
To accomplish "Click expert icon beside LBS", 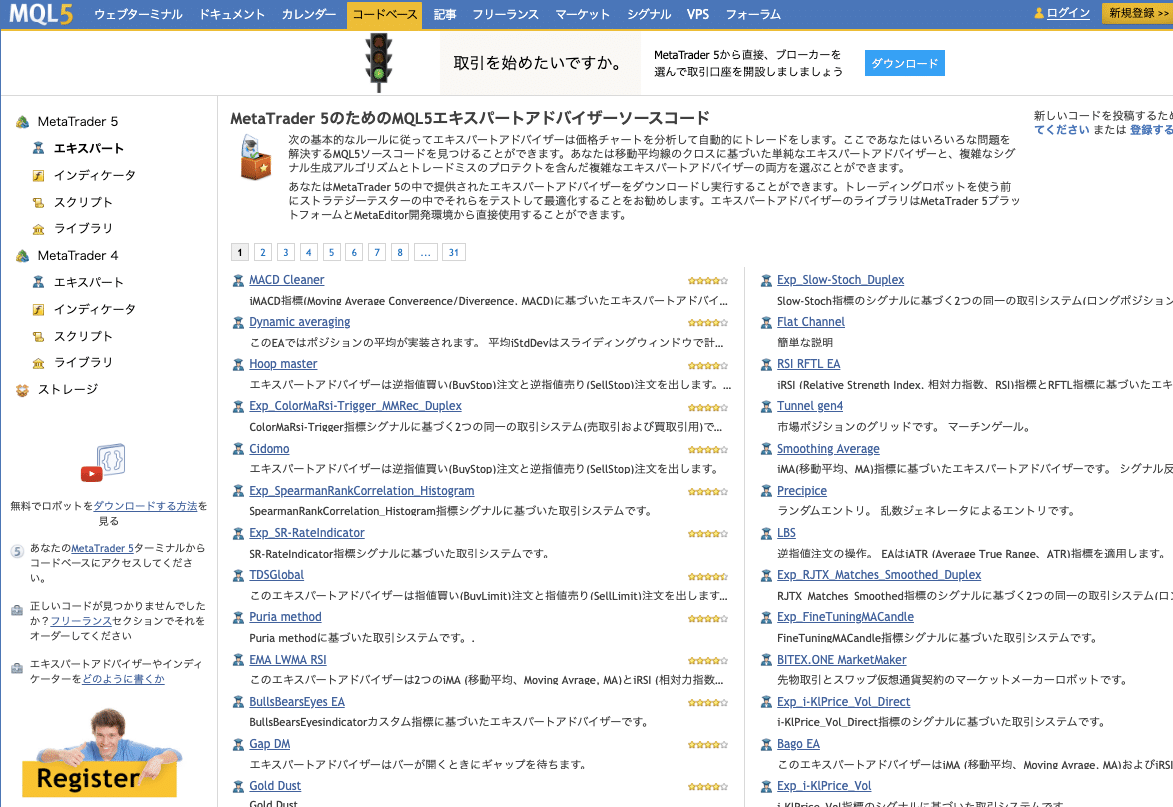I will [x=766, y=533].
